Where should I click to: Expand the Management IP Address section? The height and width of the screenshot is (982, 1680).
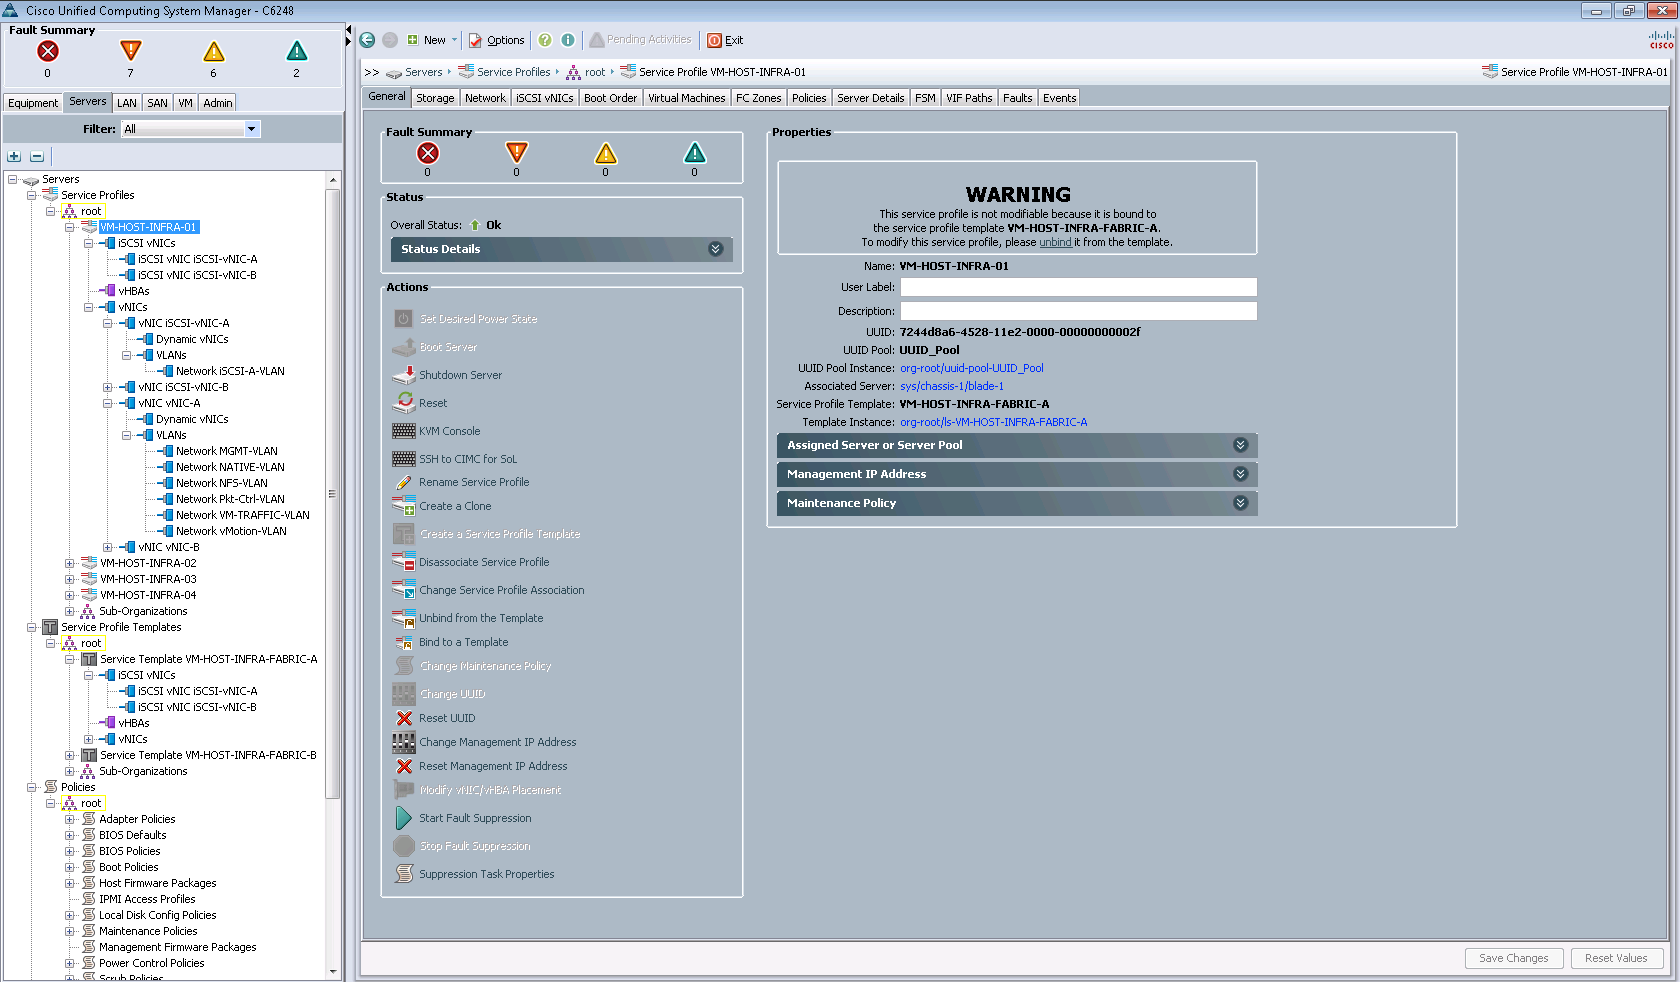(x=1017, y=474)
